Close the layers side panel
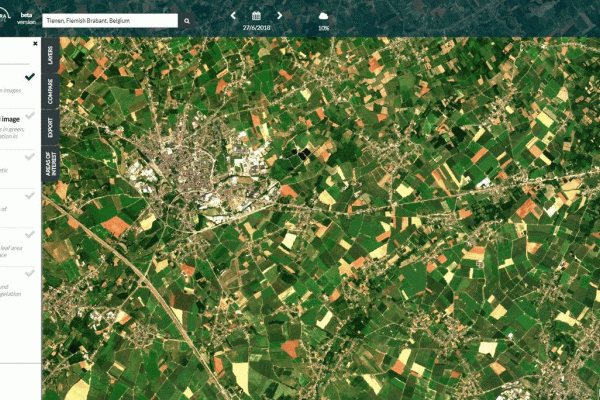 pyautogui.click(x=35, y=44)
